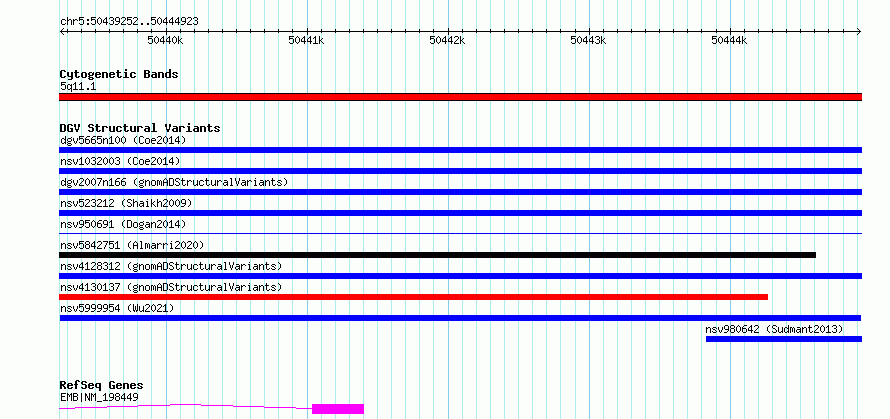Open the dgv2007n166 (gnomADStructuralVariants) label
This screenshot has width=890, height=419.
[x=174, y=182]
